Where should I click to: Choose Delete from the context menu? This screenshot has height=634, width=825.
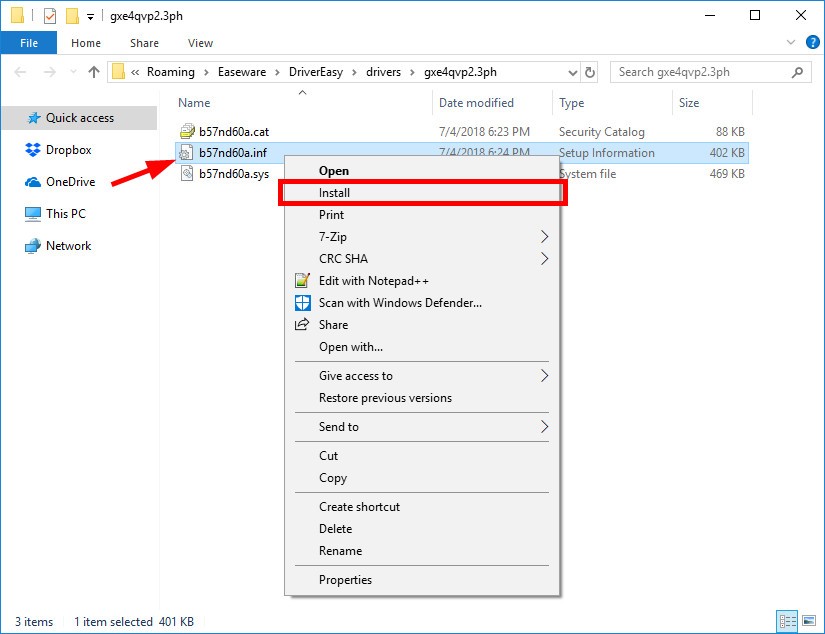pos(422,529)
